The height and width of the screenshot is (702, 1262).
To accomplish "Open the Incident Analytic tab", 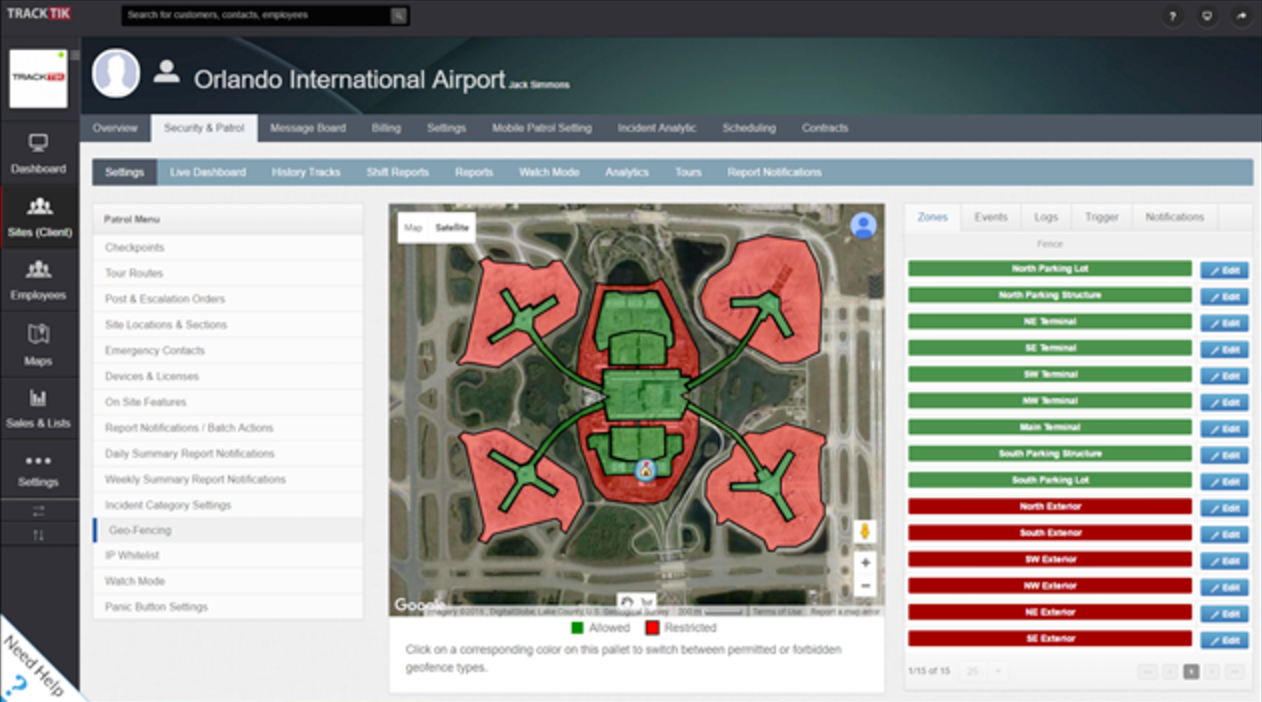I will click(656, 128).
